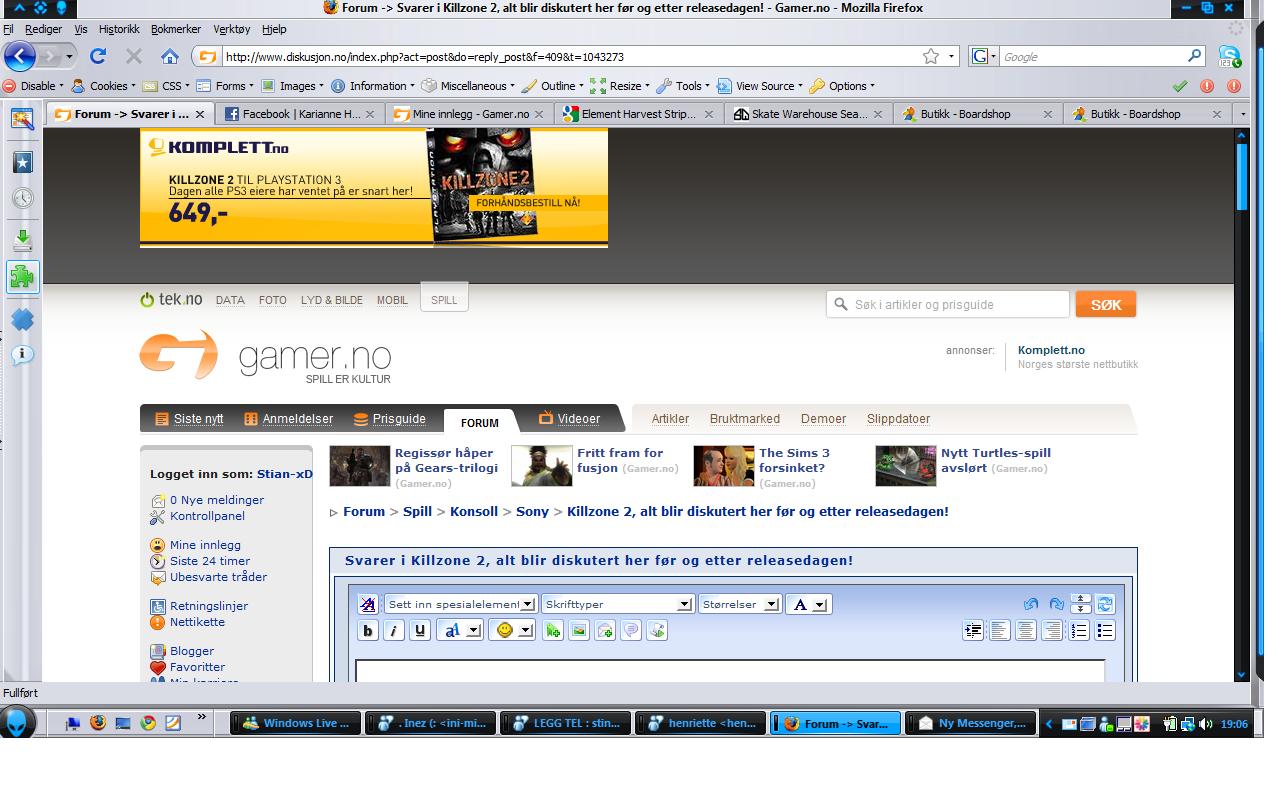Open the Disable menu in developer toolbar

[x=35, y=86]
